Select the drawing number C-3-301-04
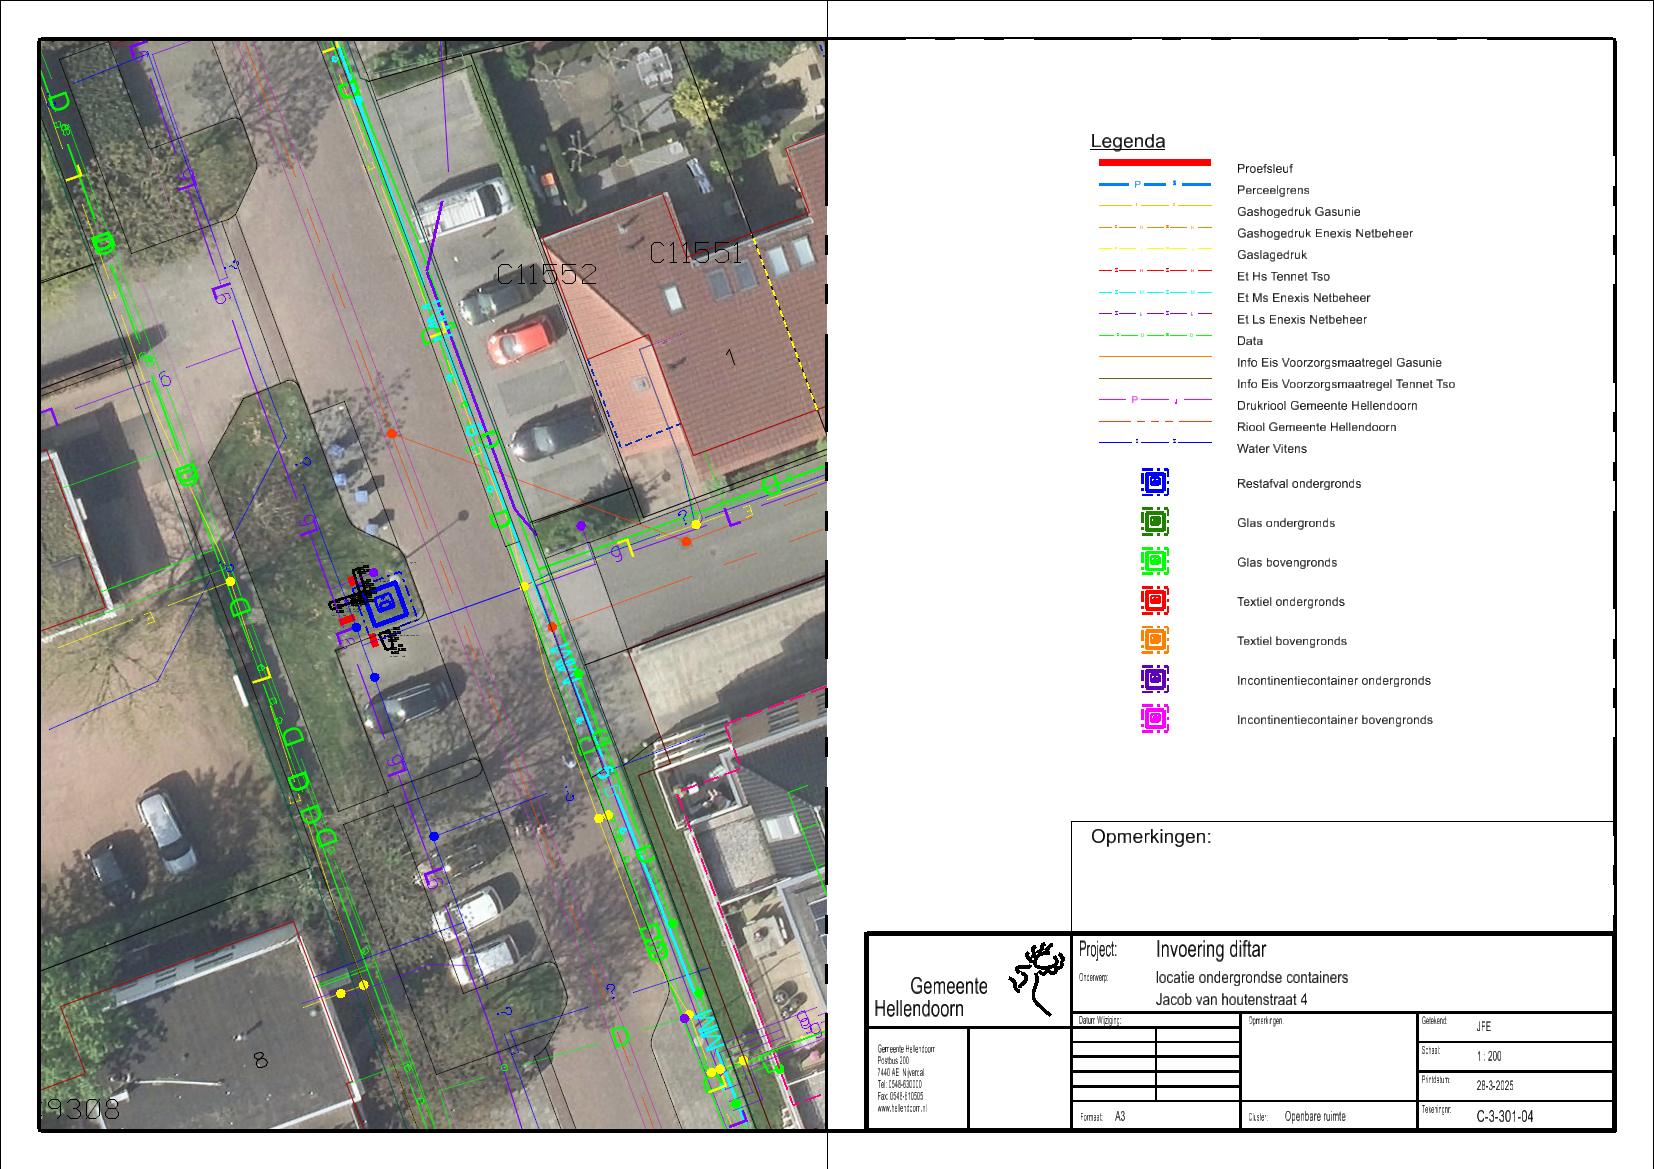Screen dimensions: 1654x1169 click(x=1504, y=1117)
